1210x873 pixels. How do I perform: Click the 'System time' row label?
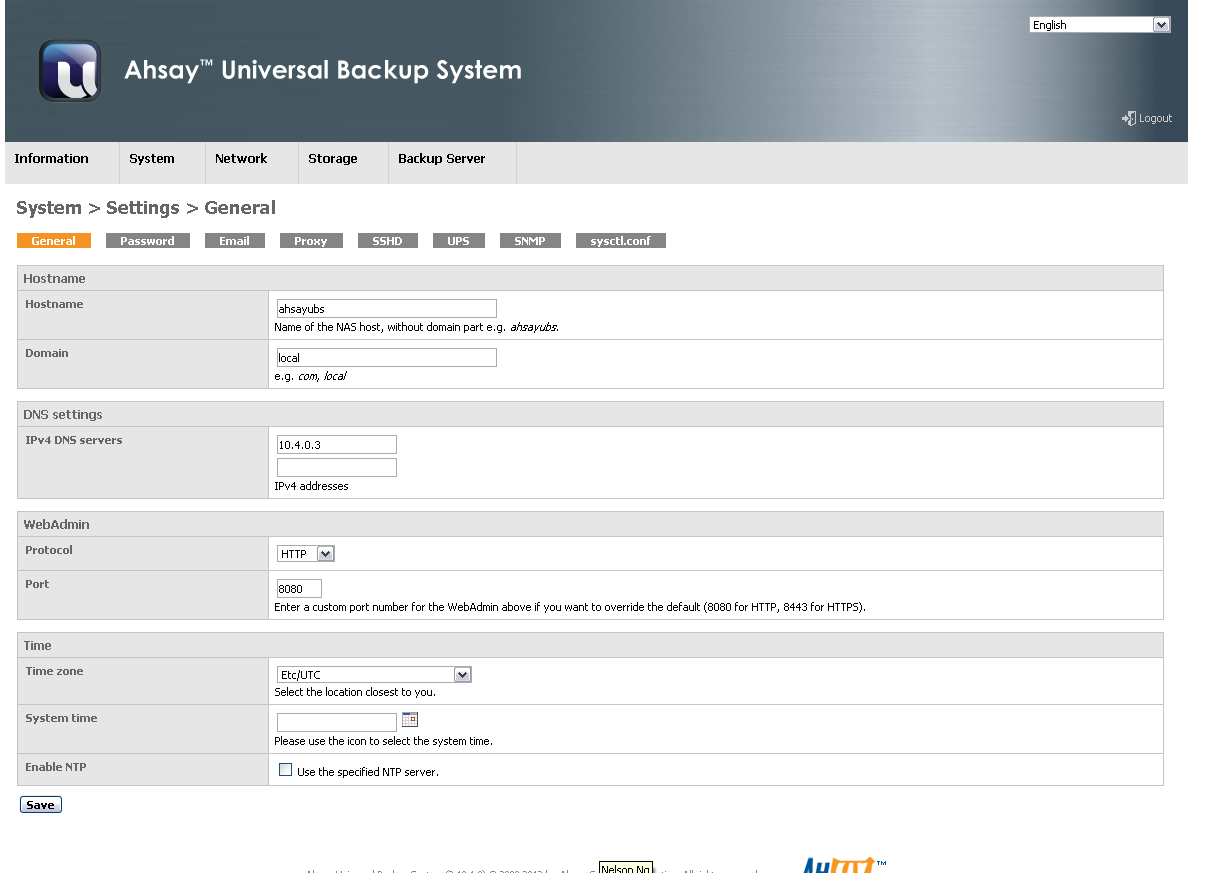click(61, 718)
